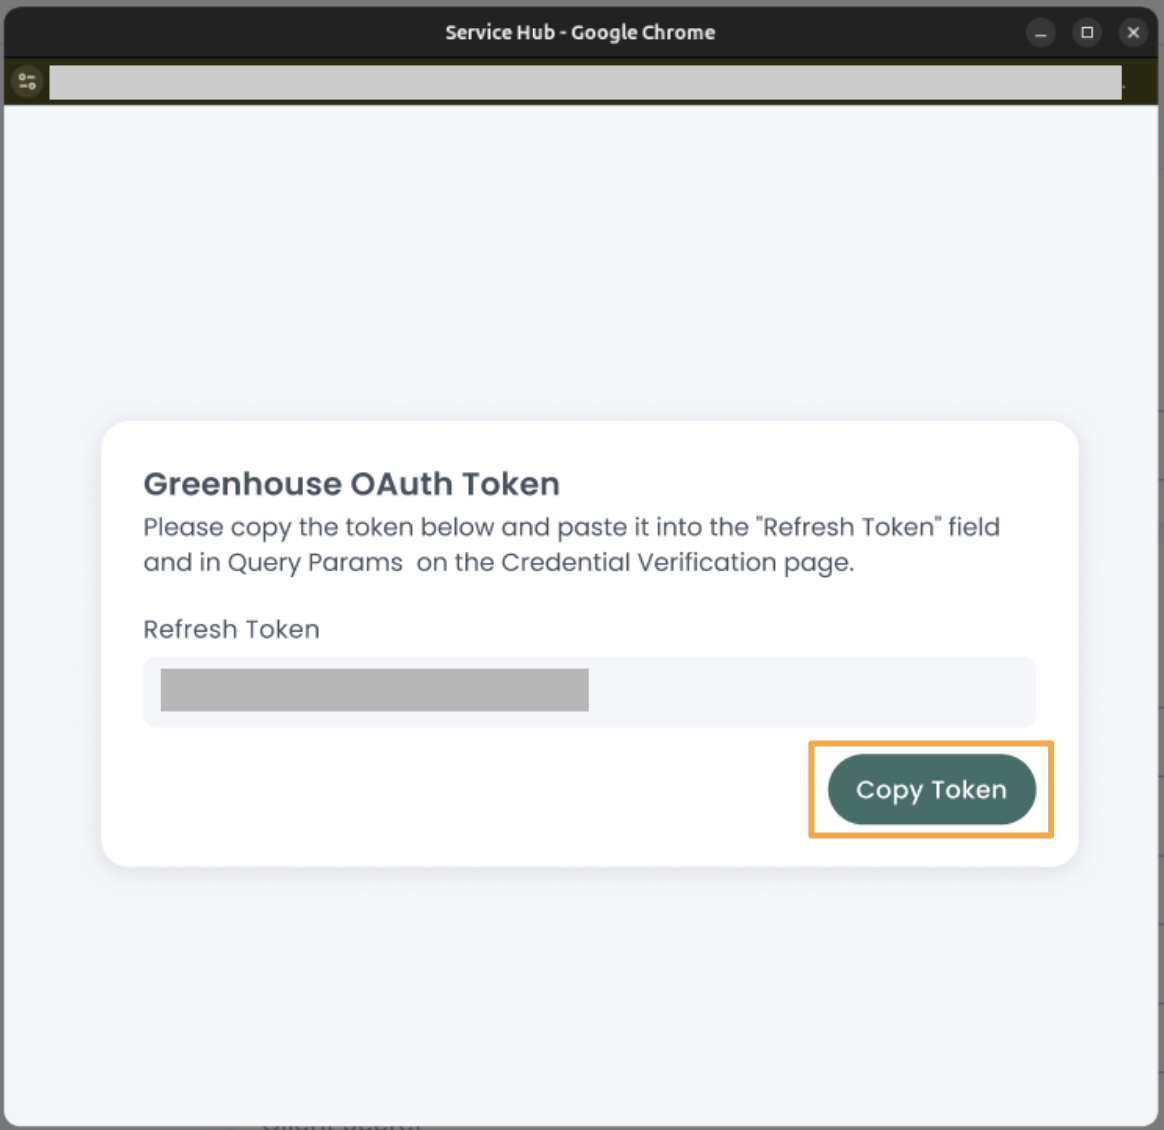Click the Copy Token button

coord(931,789)
